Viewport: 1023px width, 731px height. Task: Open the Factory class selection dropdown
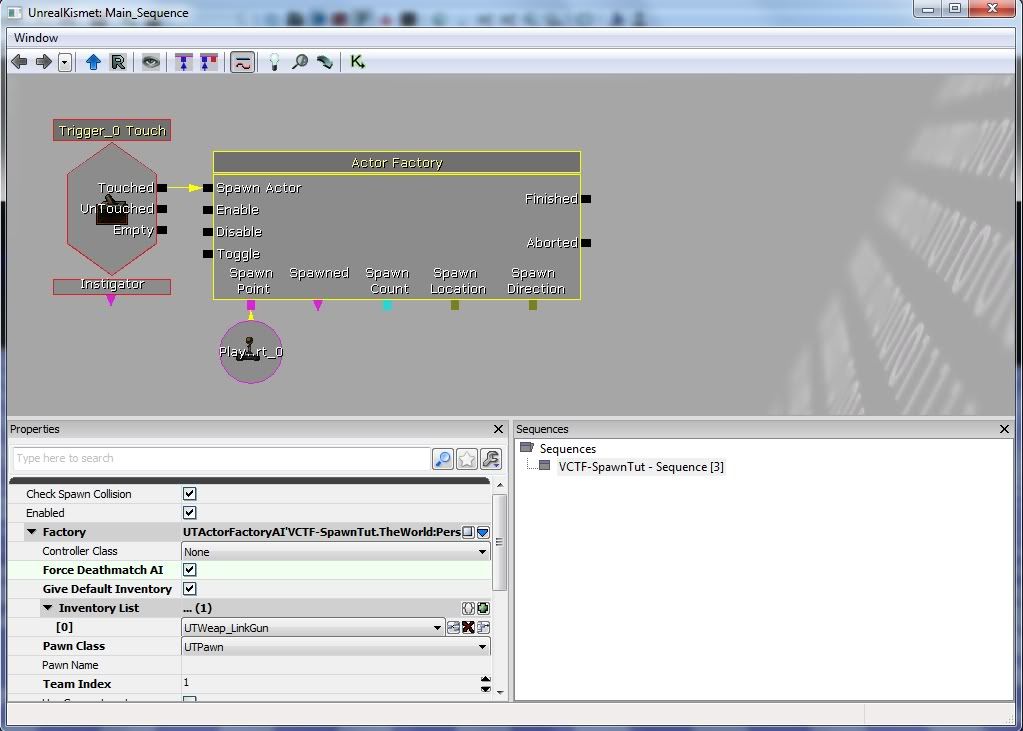[x=483, y=532]
